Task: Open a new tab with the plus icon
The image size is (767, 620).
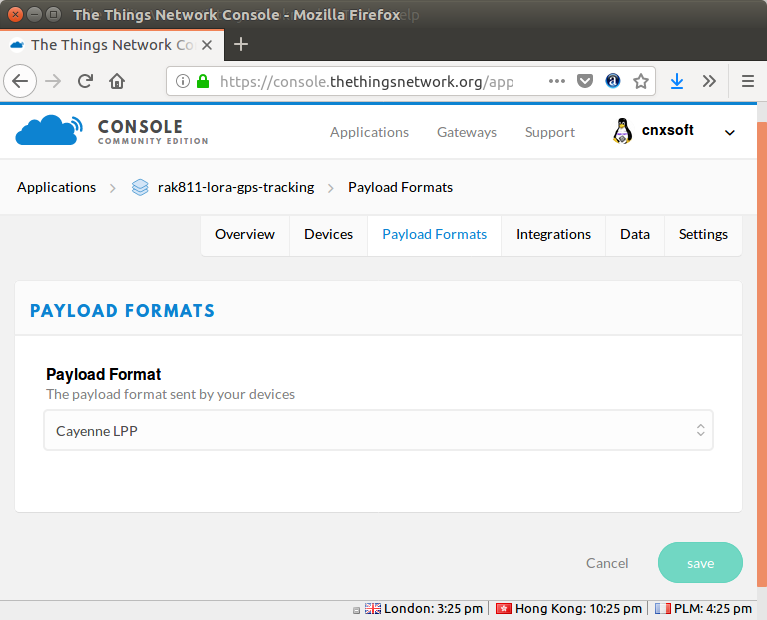Action: coord(241,45)
